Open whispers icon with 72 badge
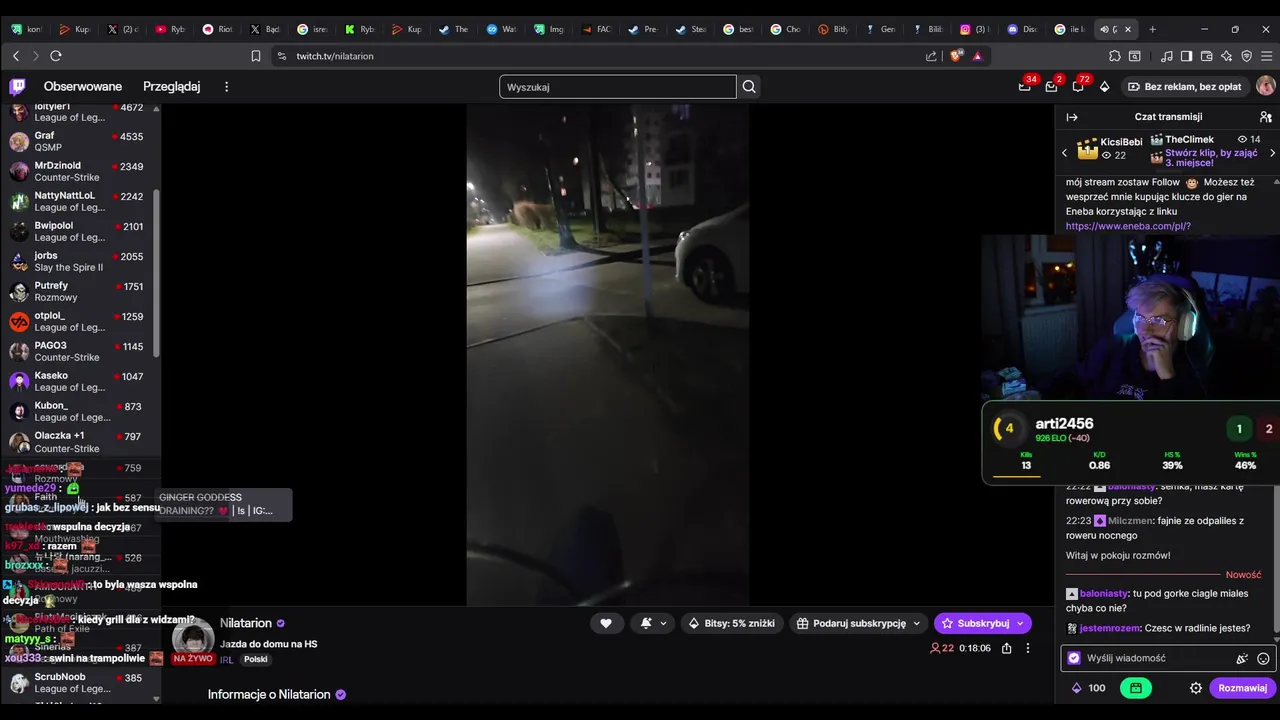The height and width of the screenshot is (720, 1280). (1078, 87)
